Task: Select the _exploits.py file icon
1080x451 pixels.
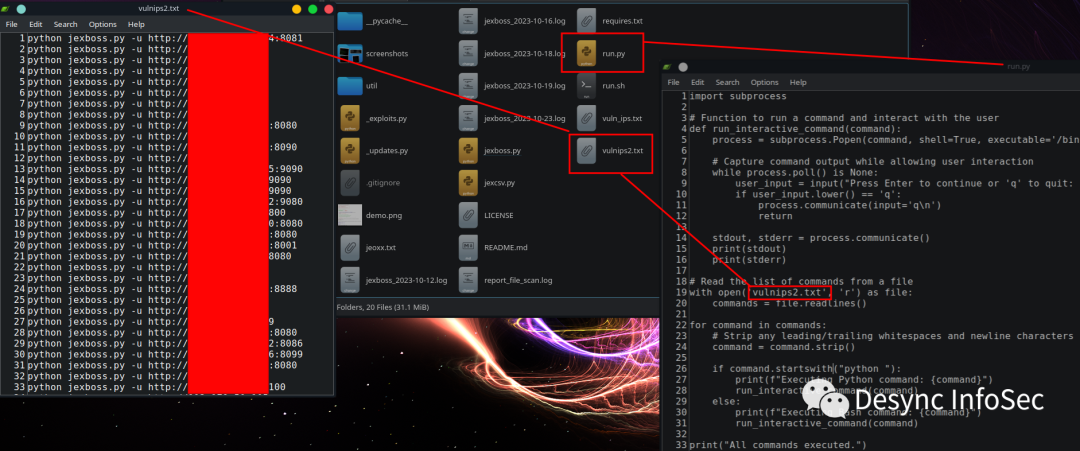Action: coord(351,118)
